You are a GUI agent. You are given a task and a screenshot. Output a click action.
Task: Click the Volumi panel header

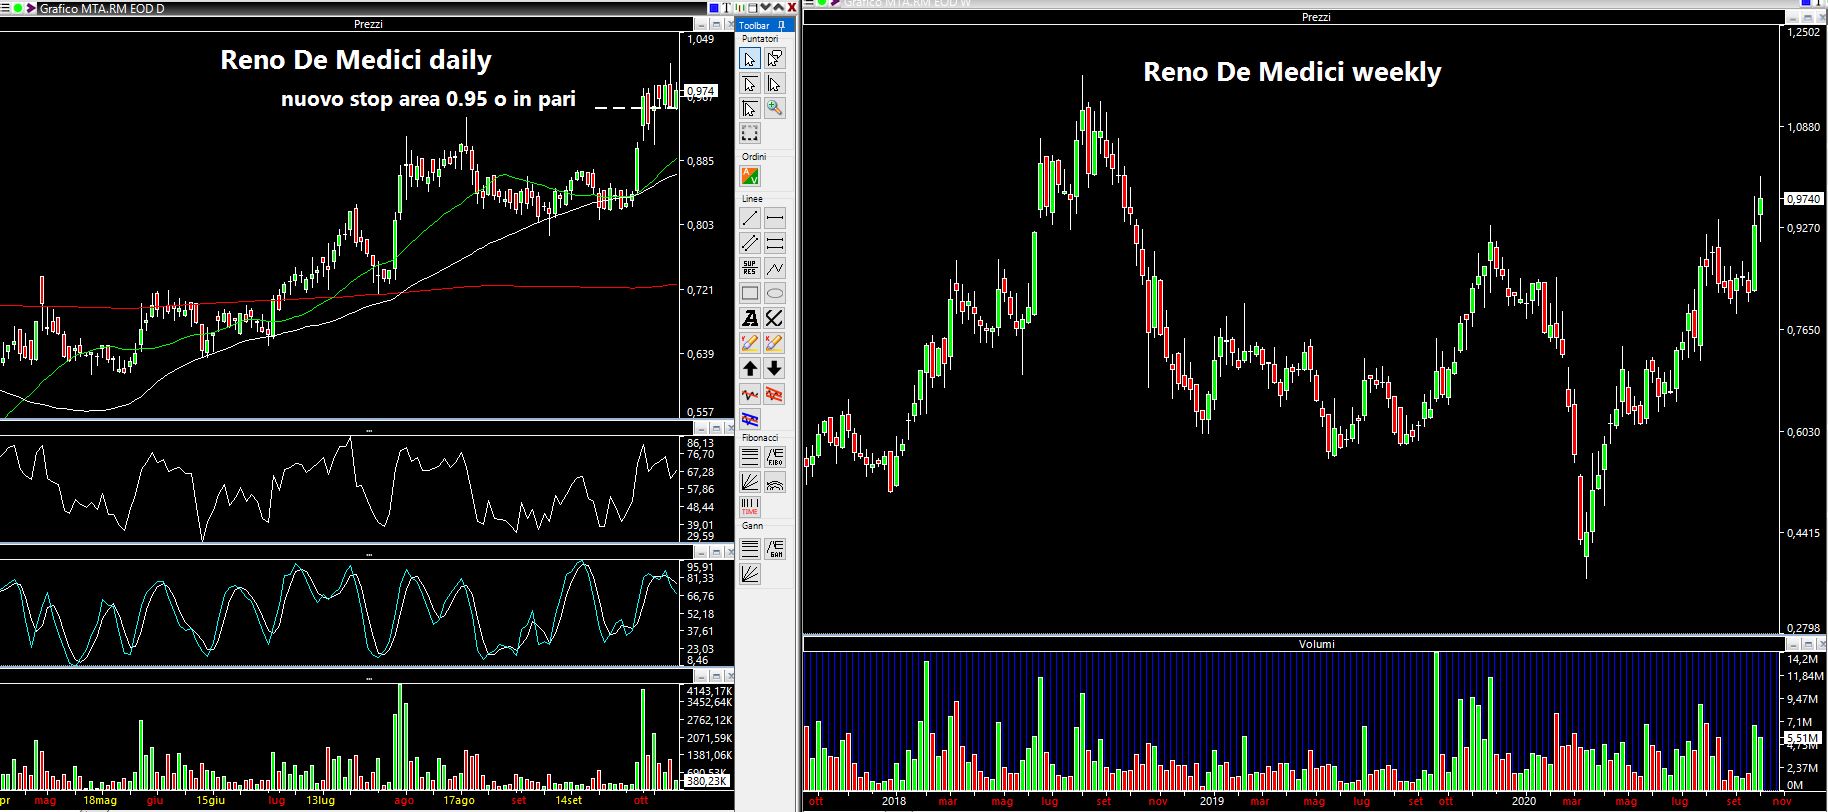click(x=1316, y=644)
